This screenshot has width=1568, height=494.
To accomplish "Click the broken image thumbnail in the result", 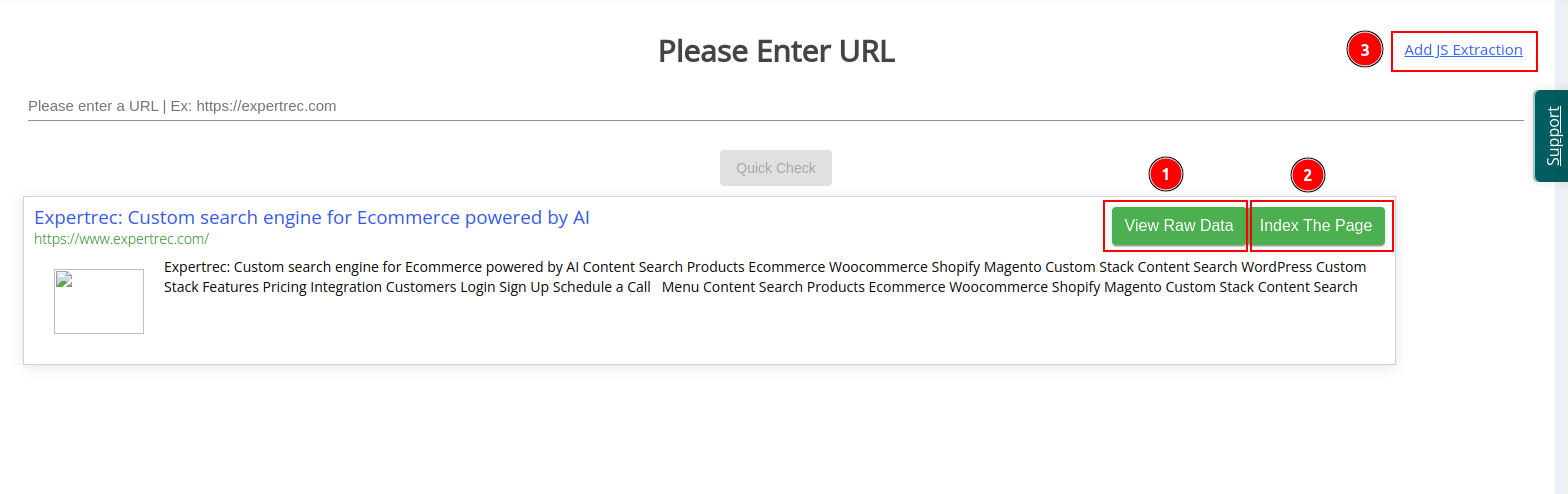I will coord(99,301).
